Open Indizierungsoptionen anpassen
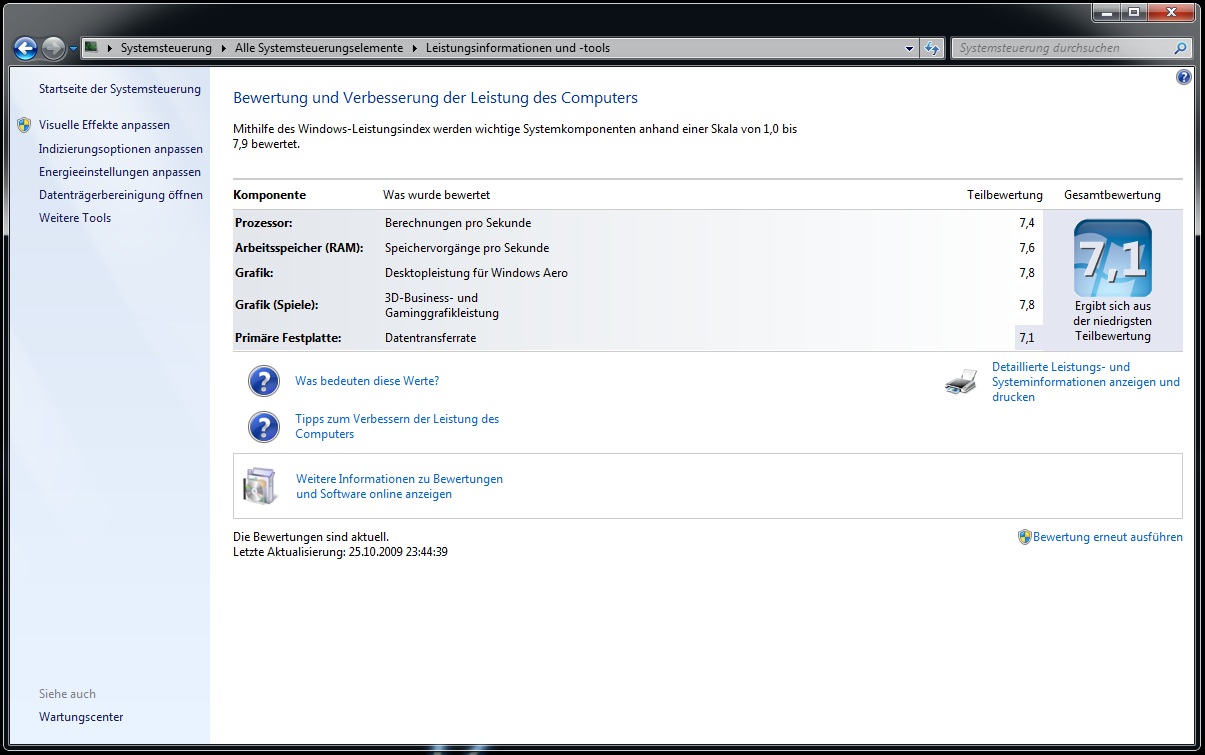Screen dimensions: 1205x755 coord(121,149)
